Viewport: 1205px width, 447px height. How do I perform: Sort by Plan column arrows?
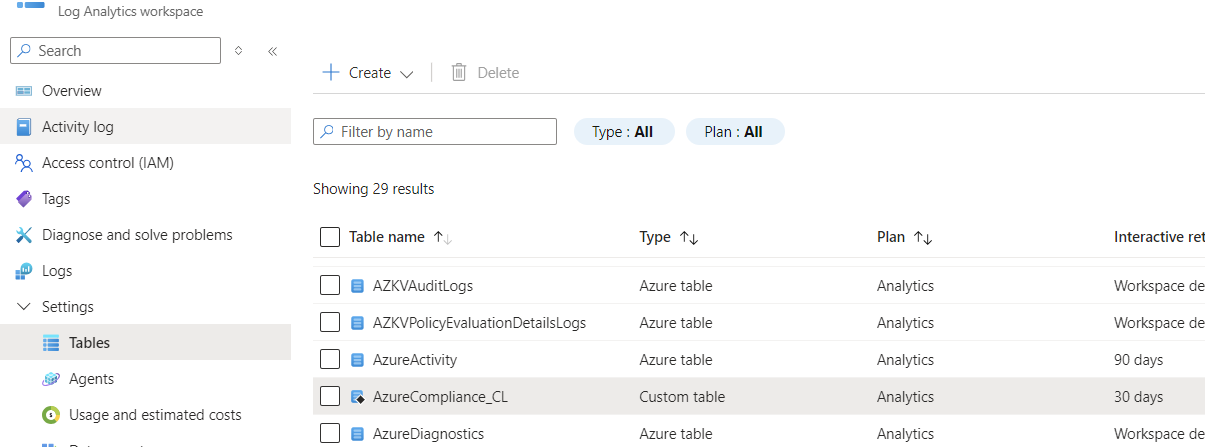pos(924,237)
